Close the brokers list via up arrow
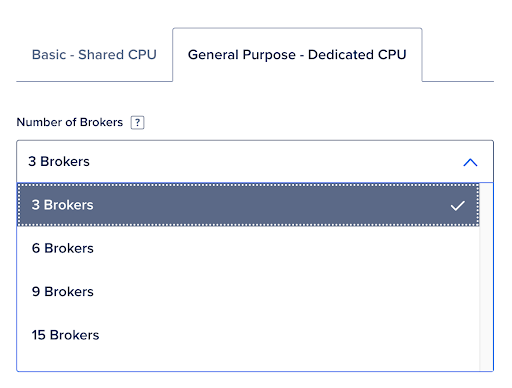The image size is (512, 388). point(470,162)
